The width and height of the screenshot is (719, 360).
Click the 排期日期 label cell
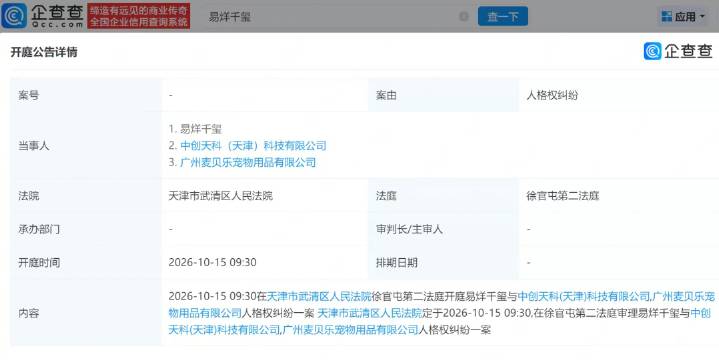443,262
